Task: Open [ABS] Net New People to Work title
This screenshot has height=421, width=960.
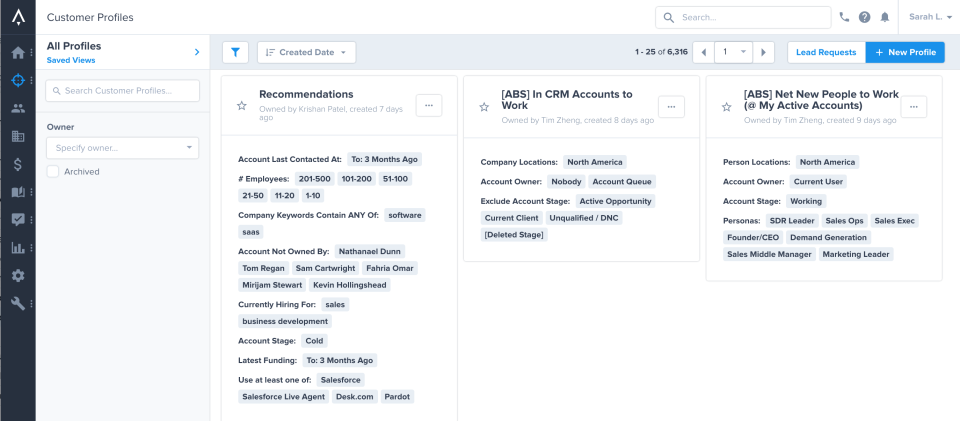Action: coord(821,100)
